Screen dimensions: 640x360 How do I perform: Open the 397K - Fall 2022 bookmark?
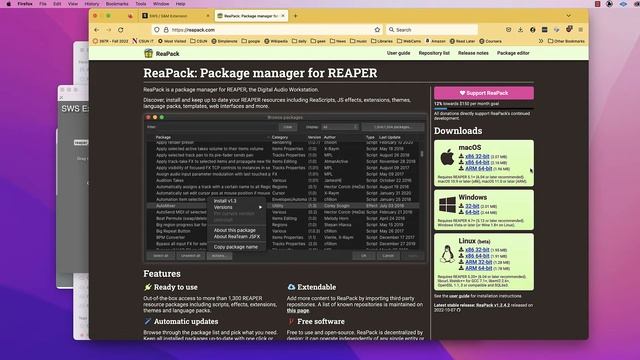click(x=110, y=41)
